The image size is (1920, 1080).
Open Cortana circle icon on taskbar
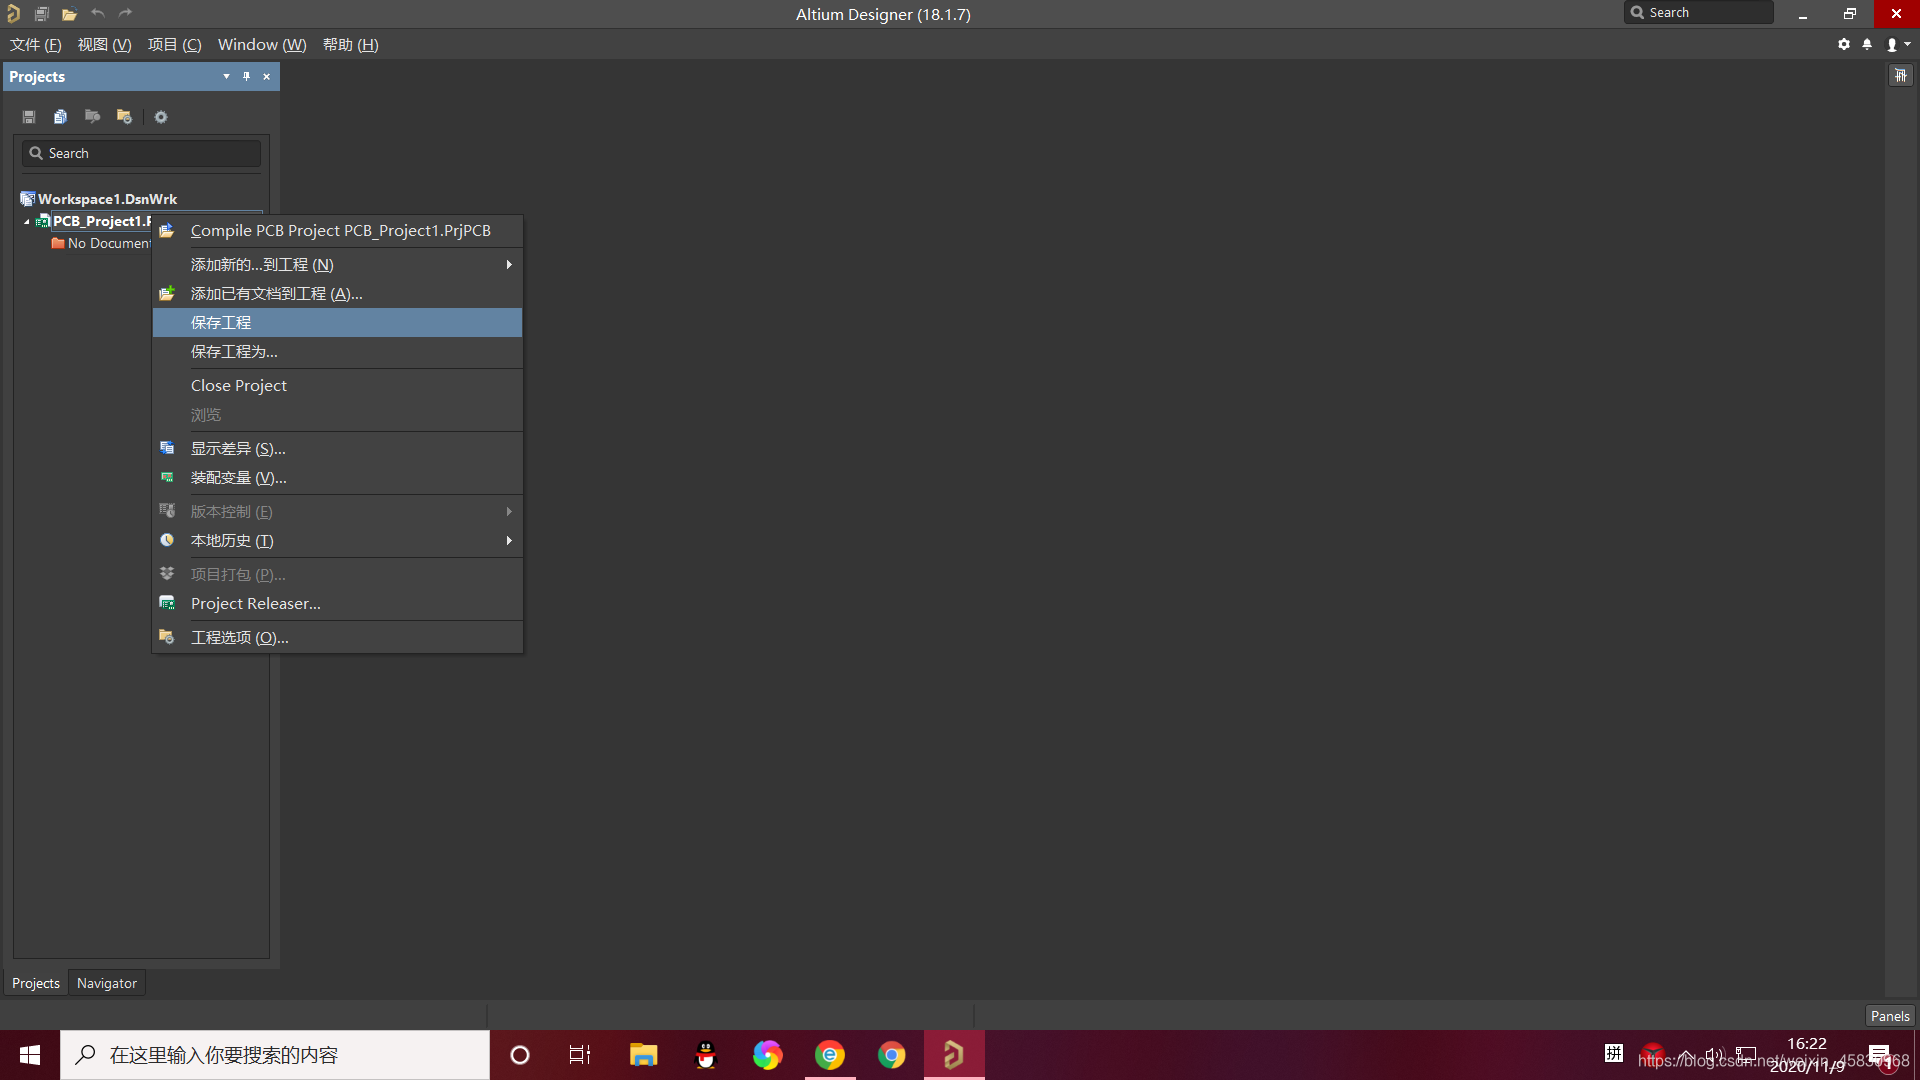520,1055
